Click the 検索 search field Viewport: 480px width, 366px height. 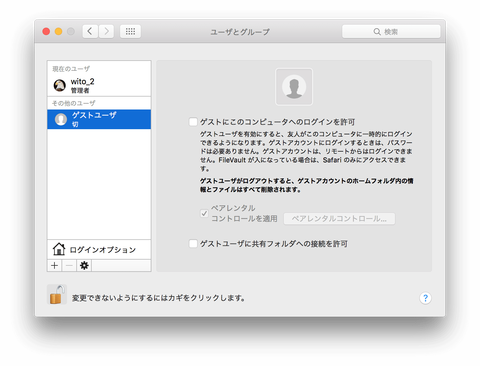391,31
